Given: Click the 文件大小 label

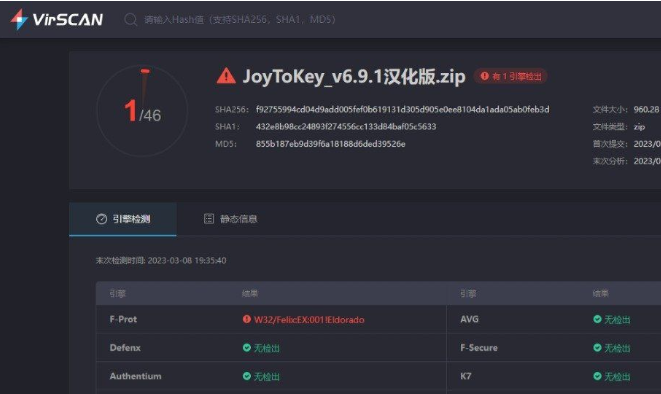Looking at the screenshot, I should click(610, 110).
